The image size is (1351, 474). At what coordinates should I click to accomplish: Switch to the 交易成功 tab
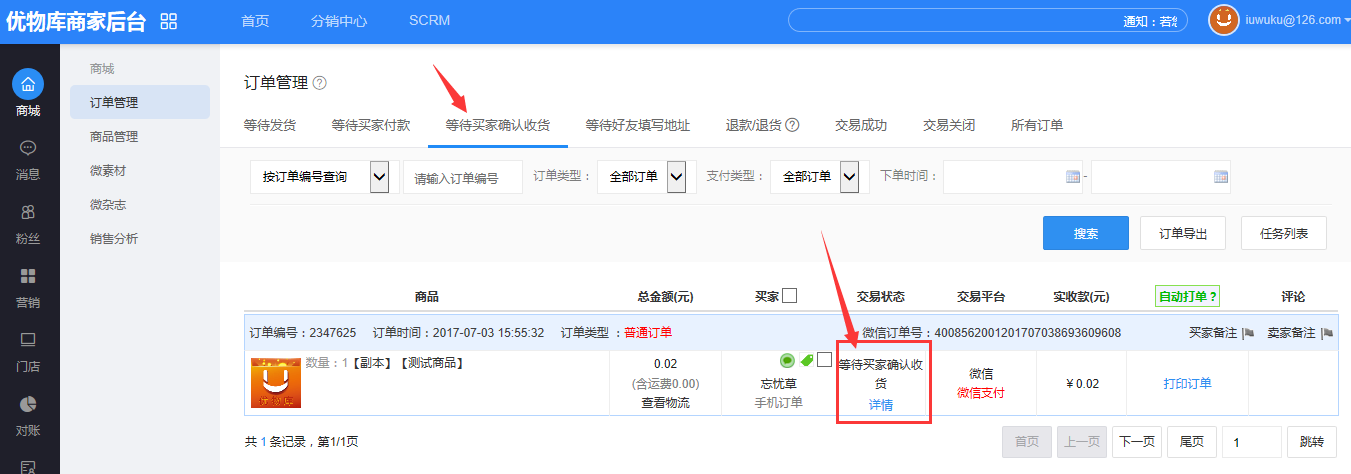[x=861, y=126]
